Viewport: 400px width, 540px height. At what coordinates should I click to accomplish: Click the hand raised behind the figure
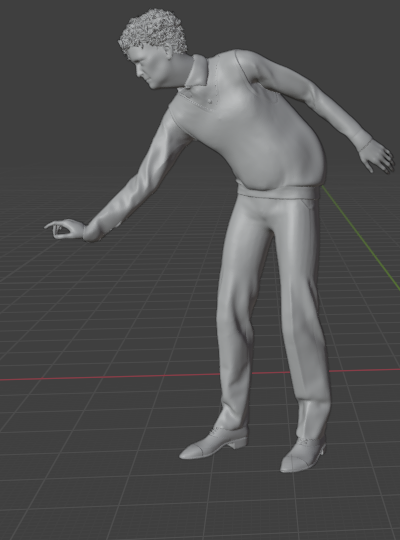[376, 158]
